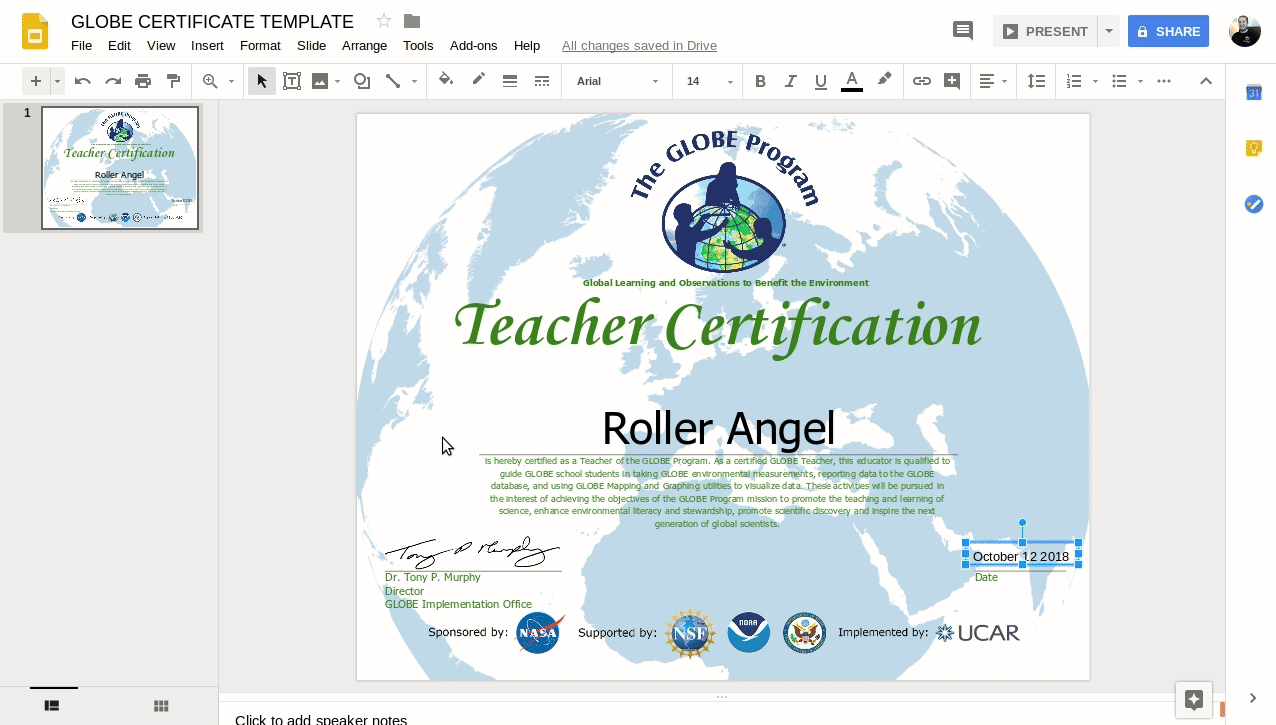Click the blue Share button
This screenshot has height=725, width=1276.
1168,31
